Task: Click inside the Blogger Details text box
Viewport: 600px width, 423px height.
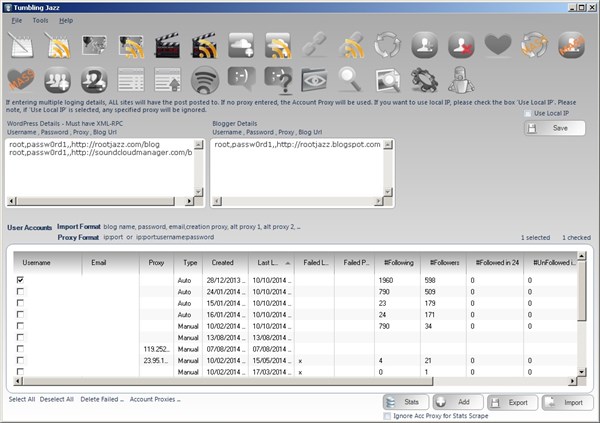Action: [297, 168]
